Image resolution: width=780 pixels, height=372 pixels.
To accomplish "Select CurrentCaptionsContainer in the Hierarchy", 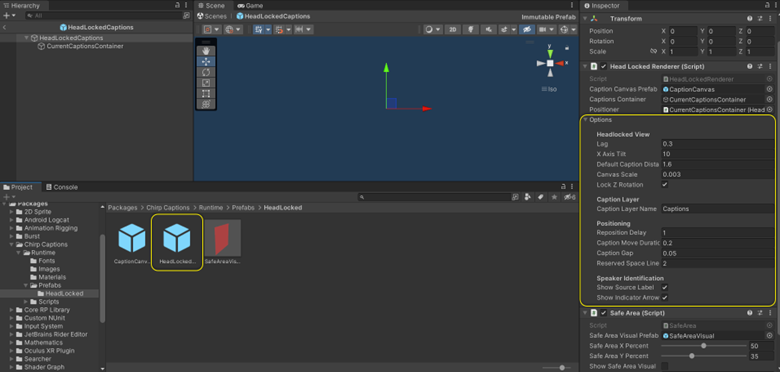I will tap(81, 46).
